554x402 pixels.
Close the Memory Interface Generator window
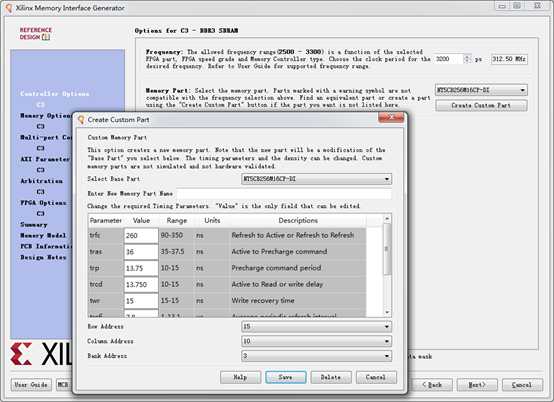(538, 6)
